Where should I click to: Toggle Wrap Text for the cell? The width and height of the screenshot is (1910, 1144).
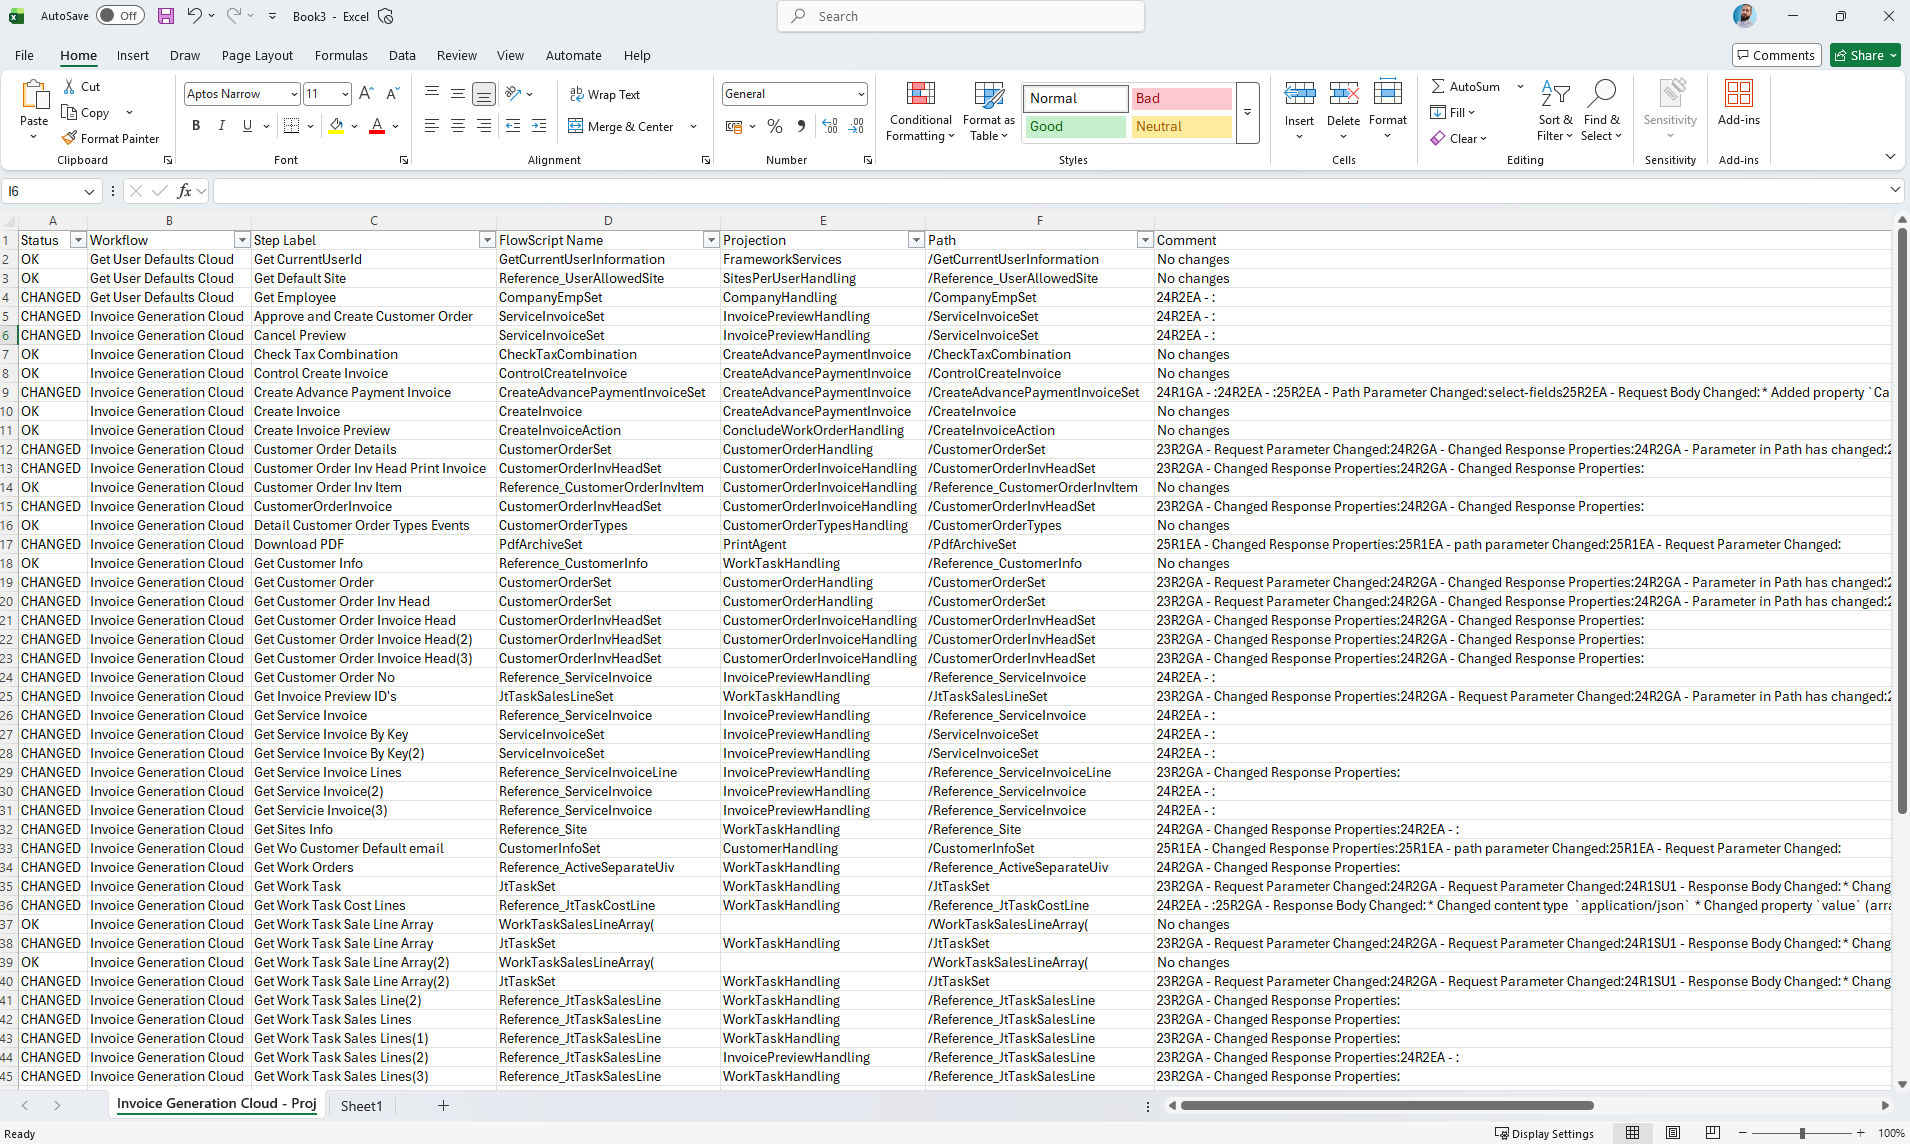point(605,95)
